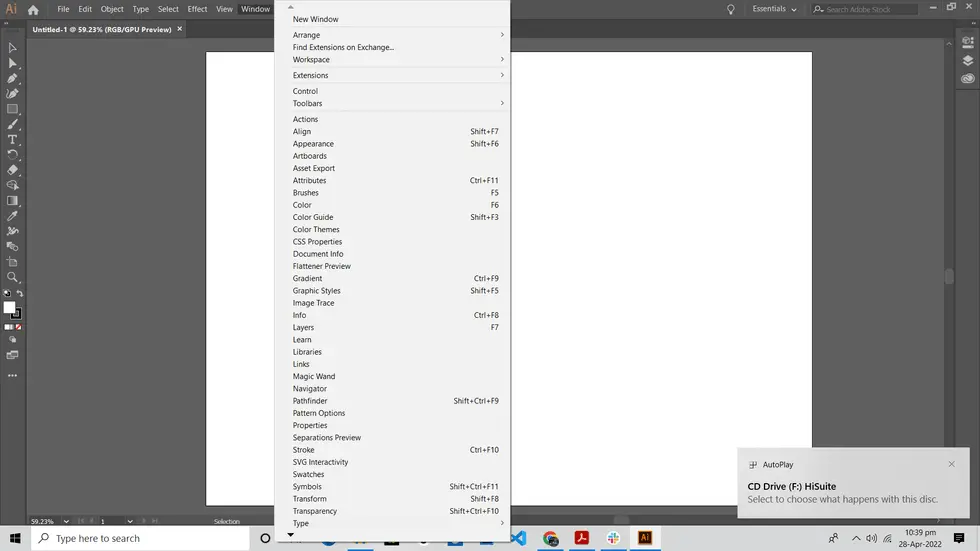The width and height of the screenshot is (980, 551).
Task: Select the Pen tool
Action: click(x=12, y=78)
